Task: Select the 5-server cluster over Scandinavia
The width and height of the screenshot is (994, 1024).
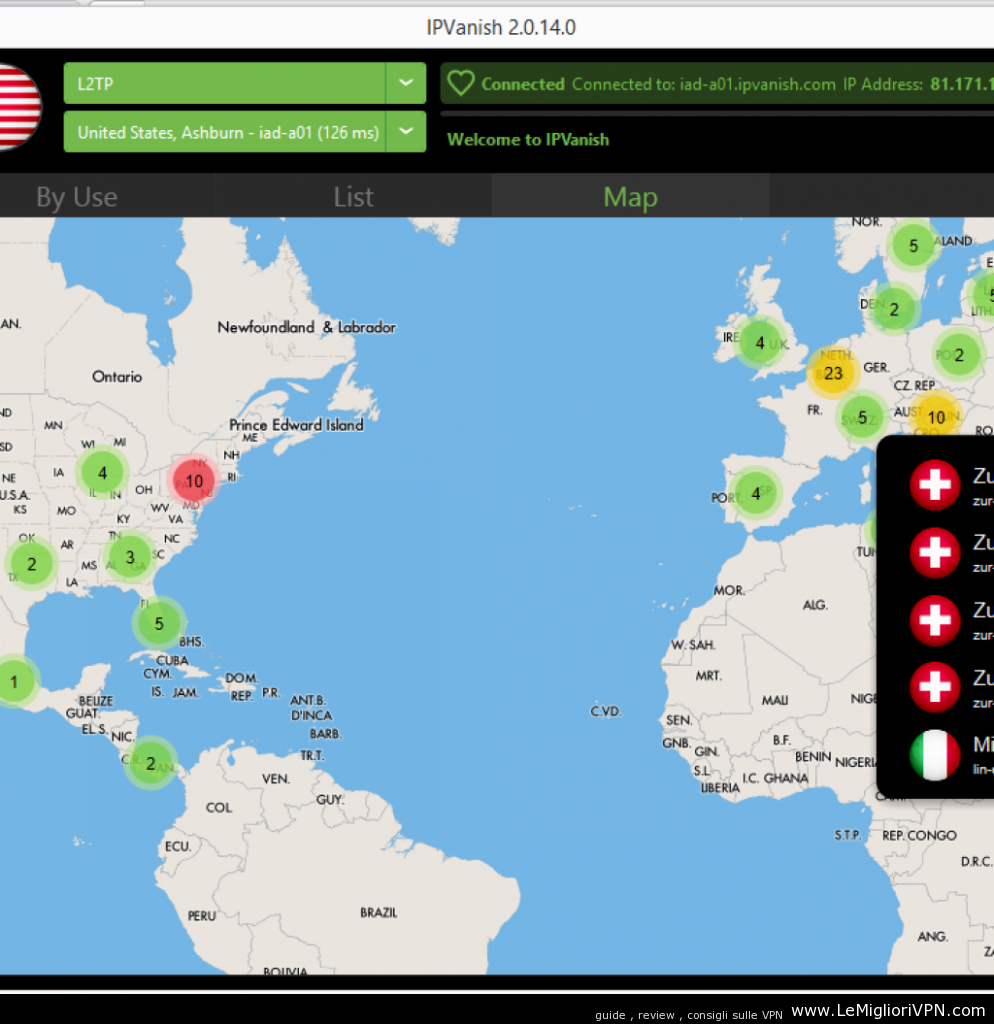Action: (x=913, y=246)
